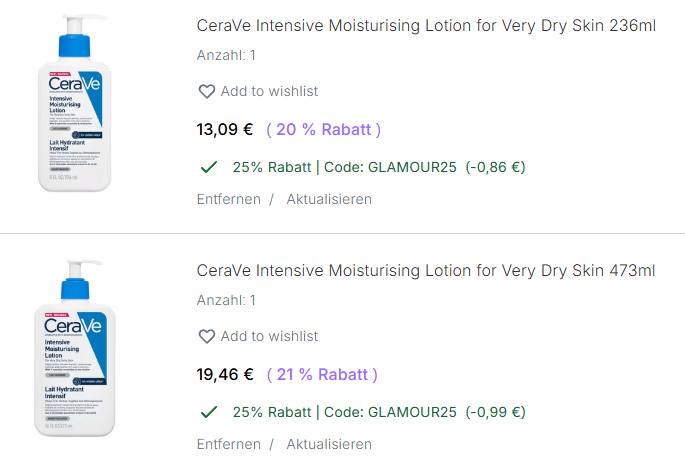
Task: Click 'Add to wishlist' text for 473ml
Action: [x=269, y=336]
